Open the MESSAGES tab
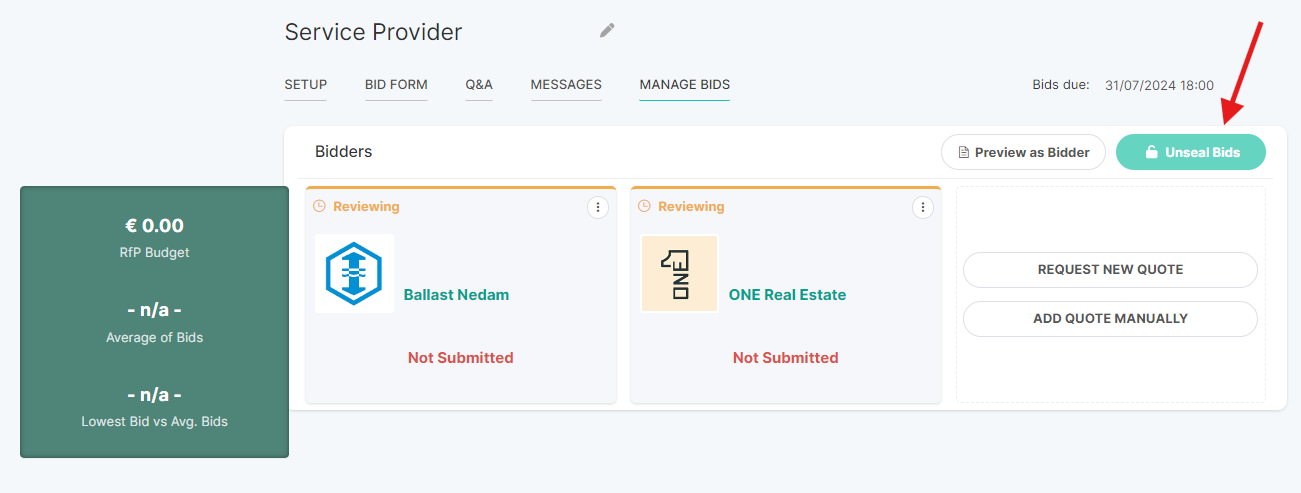Image resolution: width=1301 pixels, height=493 pixels. [566, 85]
